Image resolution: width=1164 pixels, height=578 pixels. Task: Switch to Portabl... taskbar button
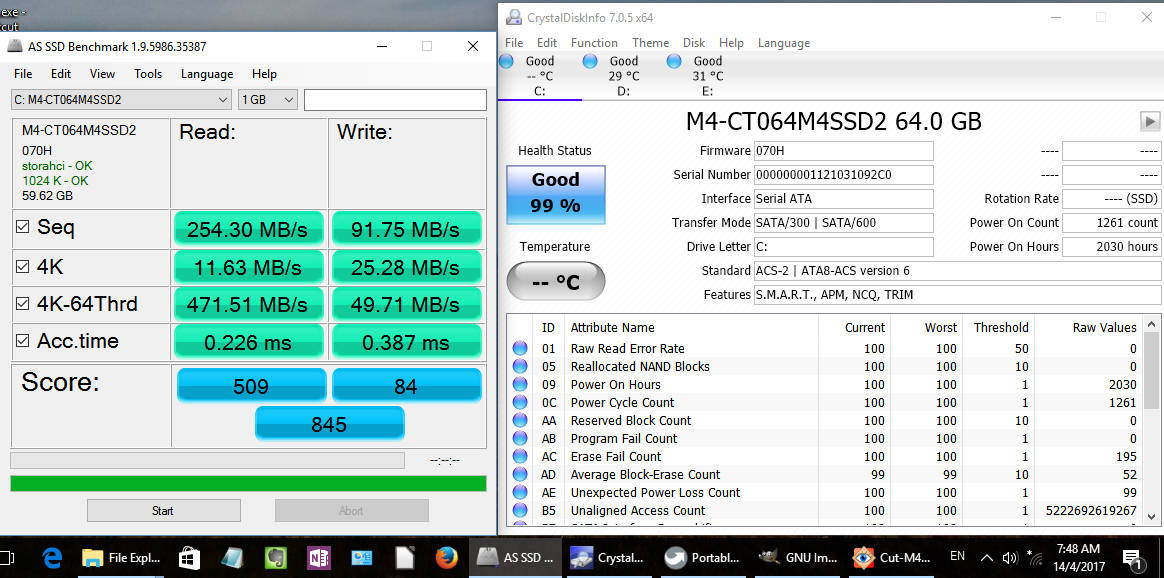pyautogui.click(x=703, y=557)
